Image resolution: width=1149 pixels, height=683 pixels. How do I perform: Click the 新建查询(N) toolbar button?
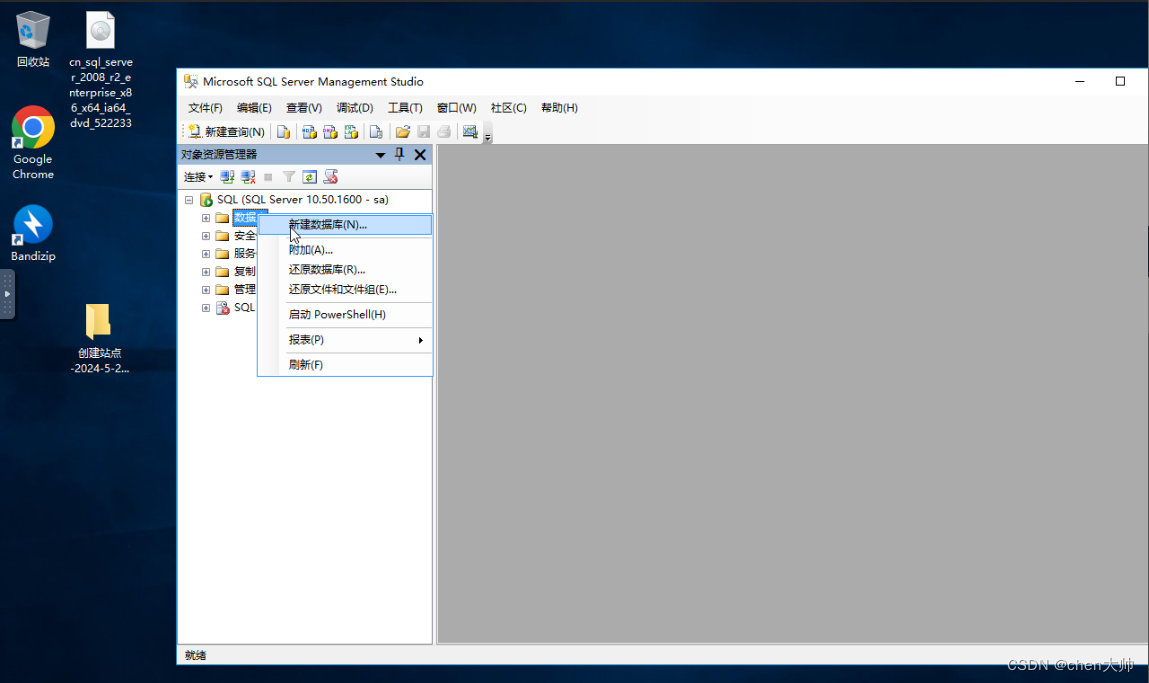226,132
